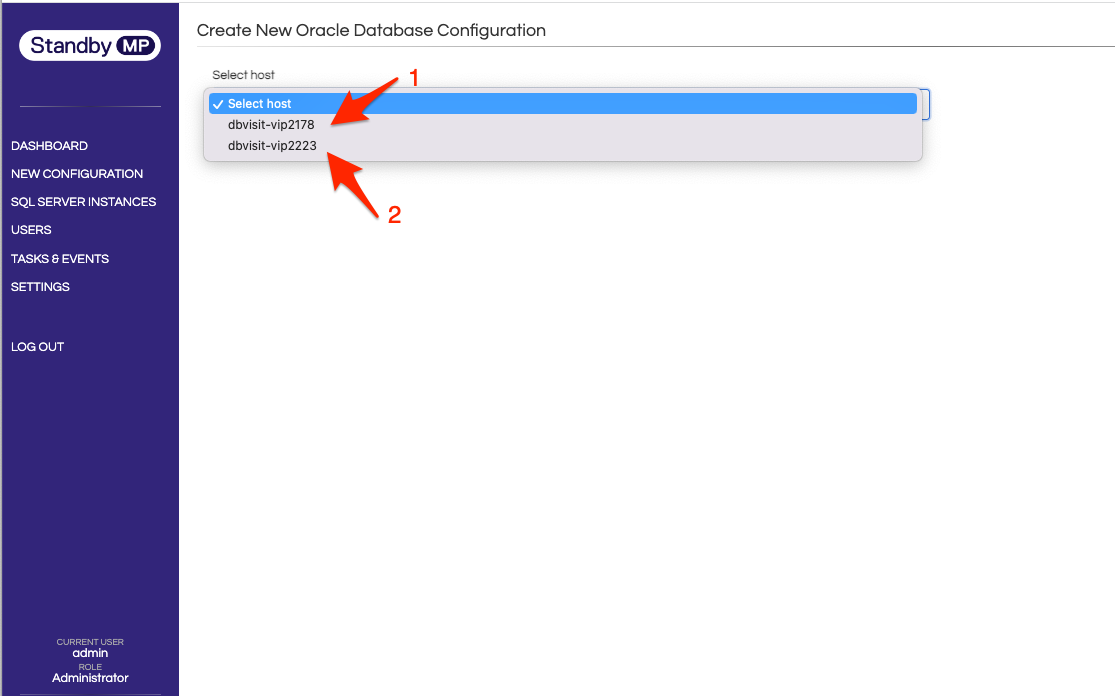Select host dbvisit-vip2223 from list
The image size is (1115, 696).
(562, 146)
